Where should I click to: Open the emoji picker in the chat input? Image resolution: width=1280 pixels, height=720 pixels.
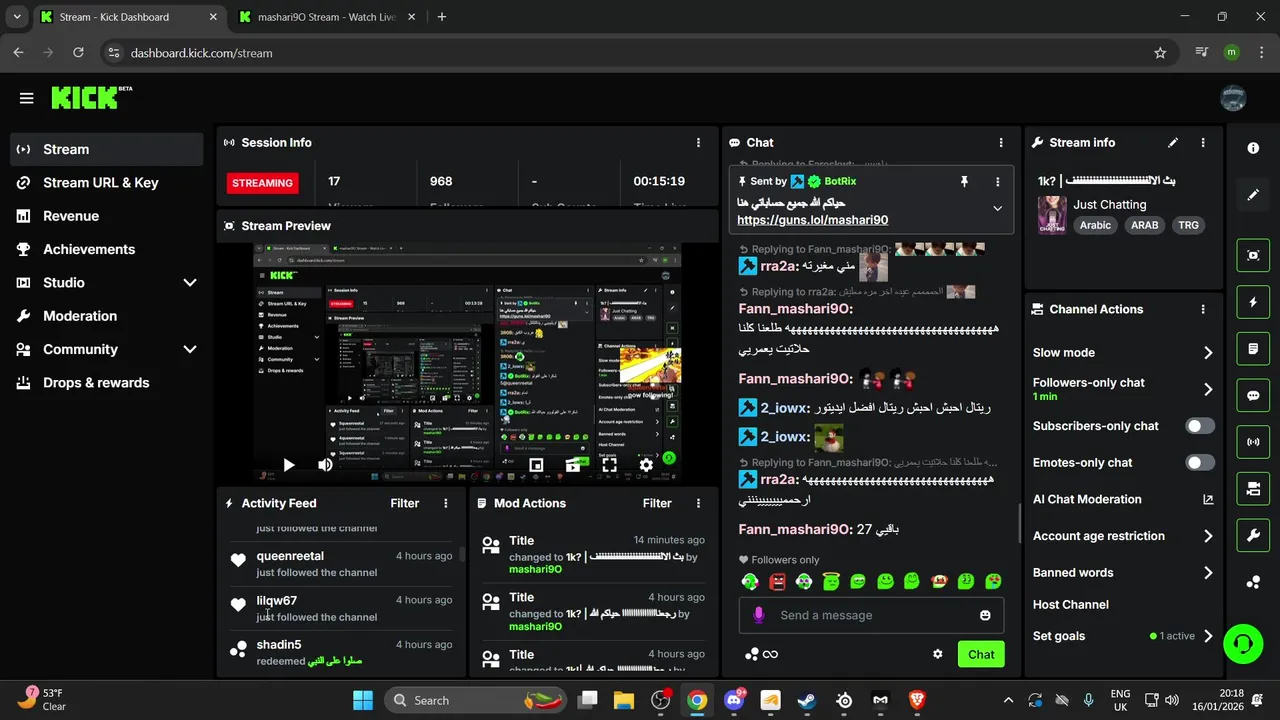coord(985,615)
